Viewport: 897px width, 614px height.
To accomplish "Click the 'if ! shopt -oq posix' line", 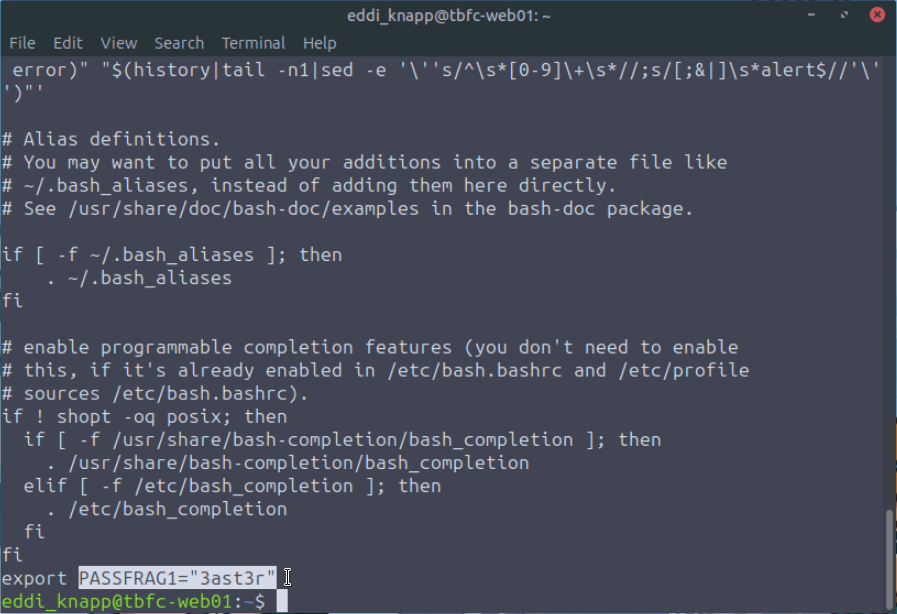I will (144, 416).
